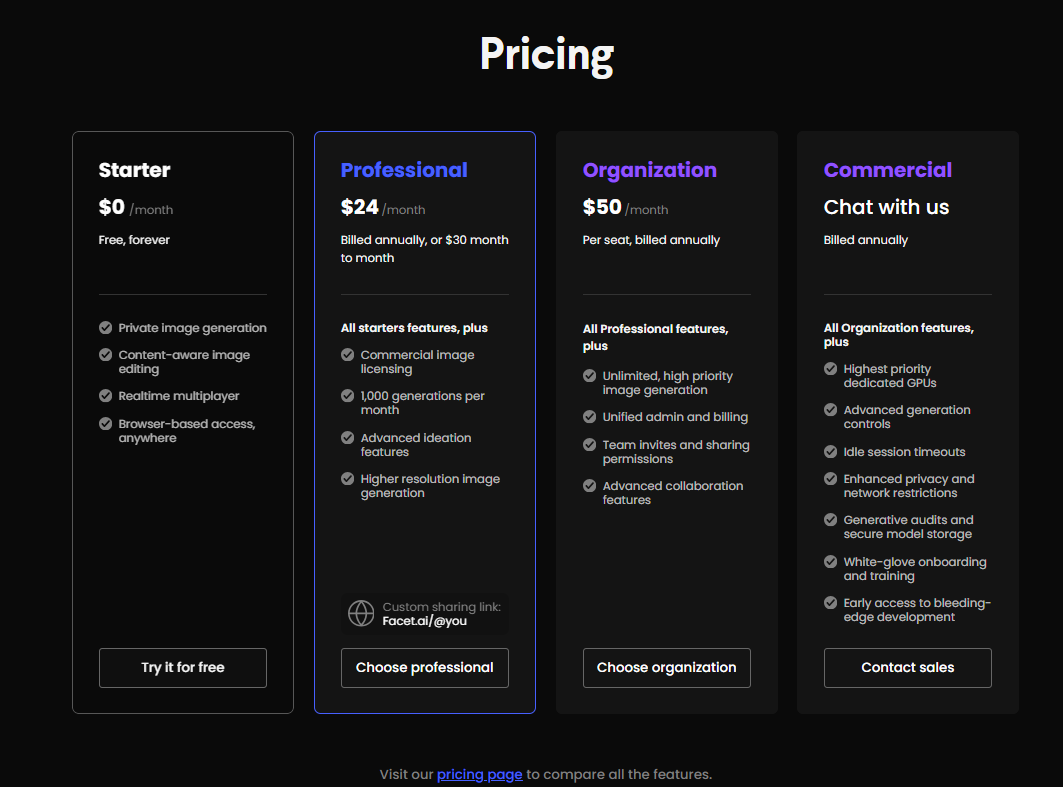Click checkmark icon next to 1,000 generations per month
1063x787 pixels.
click(x=348, y=395)
